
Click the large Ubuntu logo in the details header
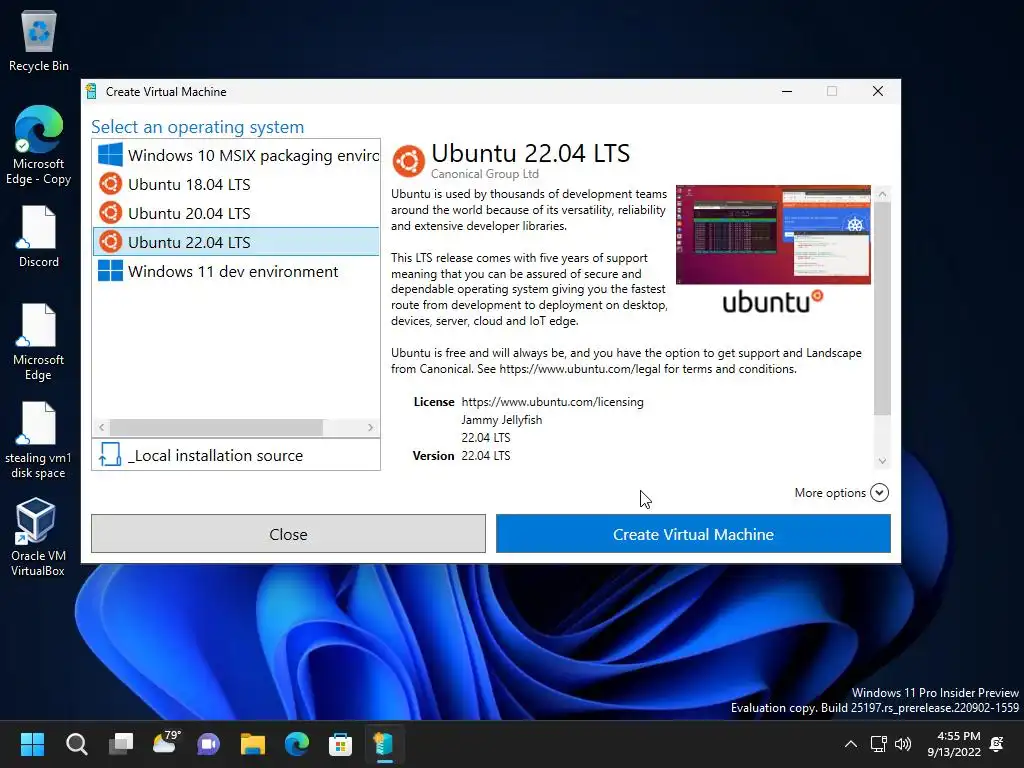409,161
